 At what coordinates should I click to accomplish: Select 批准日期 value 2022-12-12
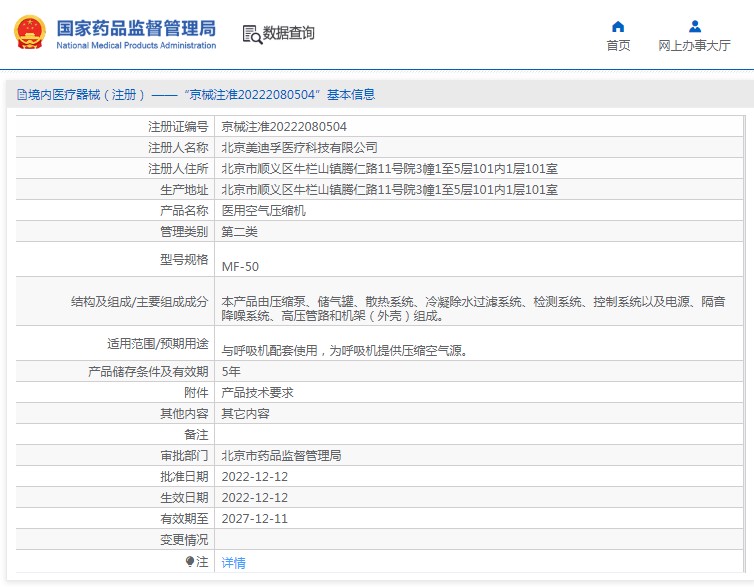tap(254, 476)
